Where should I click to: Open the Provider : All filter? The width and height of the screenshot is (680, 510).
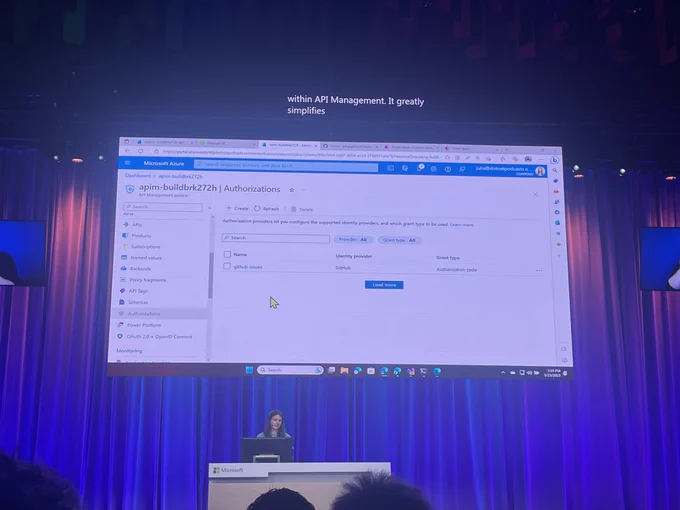pyautogui.click(x=353, y=239)
